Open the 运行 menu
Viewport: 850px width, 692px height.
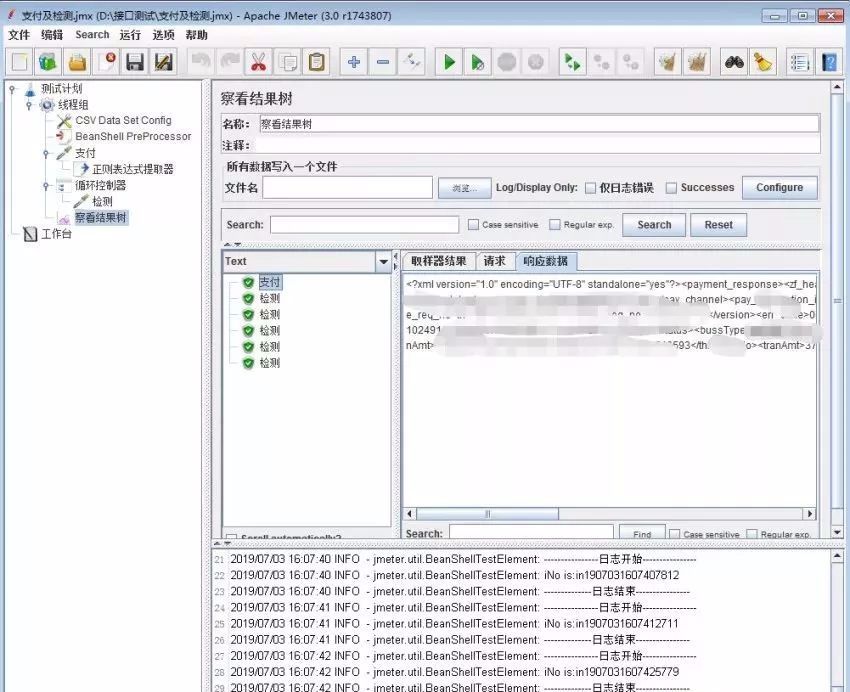(x=130, y=35)
